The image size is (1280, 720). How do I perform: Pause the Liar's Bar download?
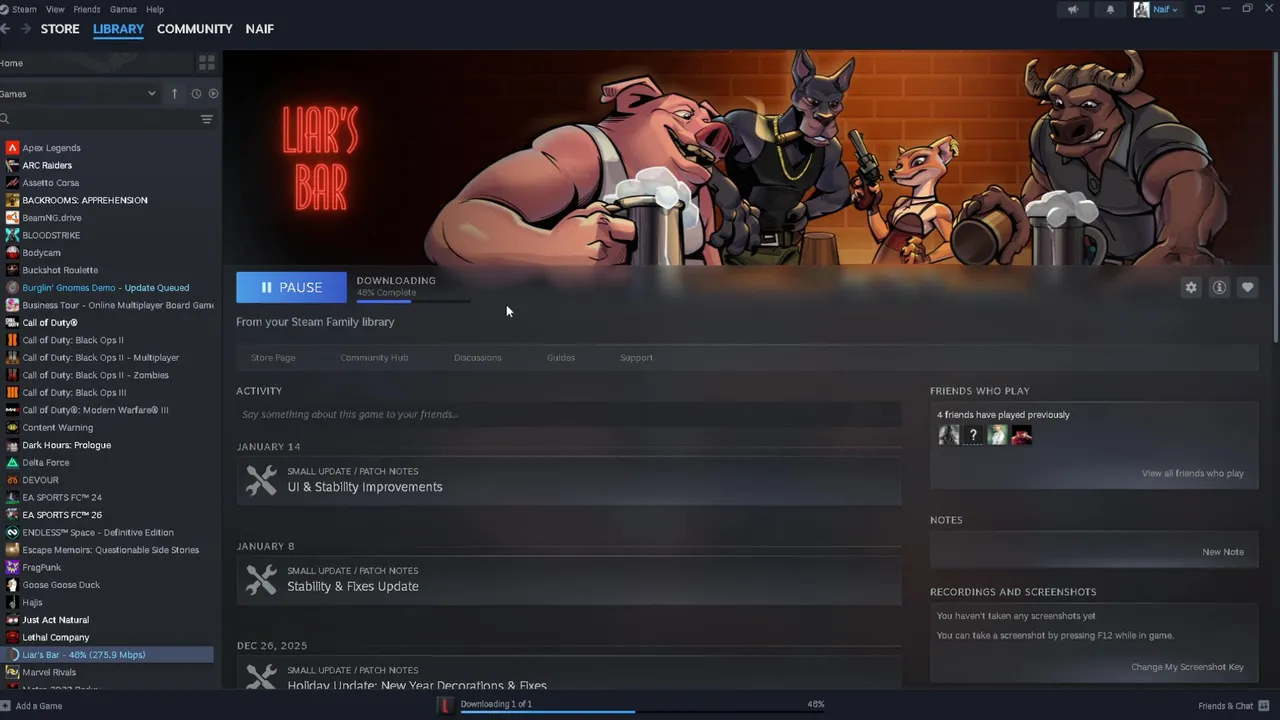tap(291, 287)
